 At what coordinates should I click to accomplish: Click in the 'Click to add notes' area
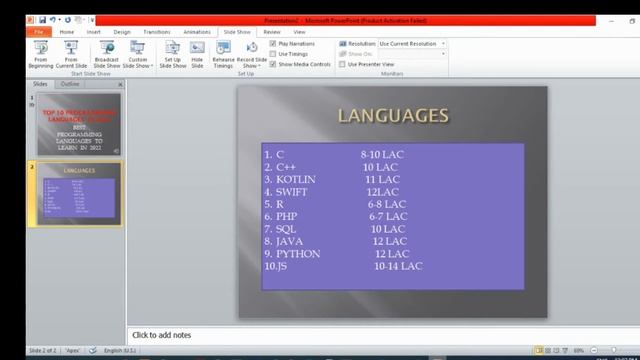pos(384,335)
